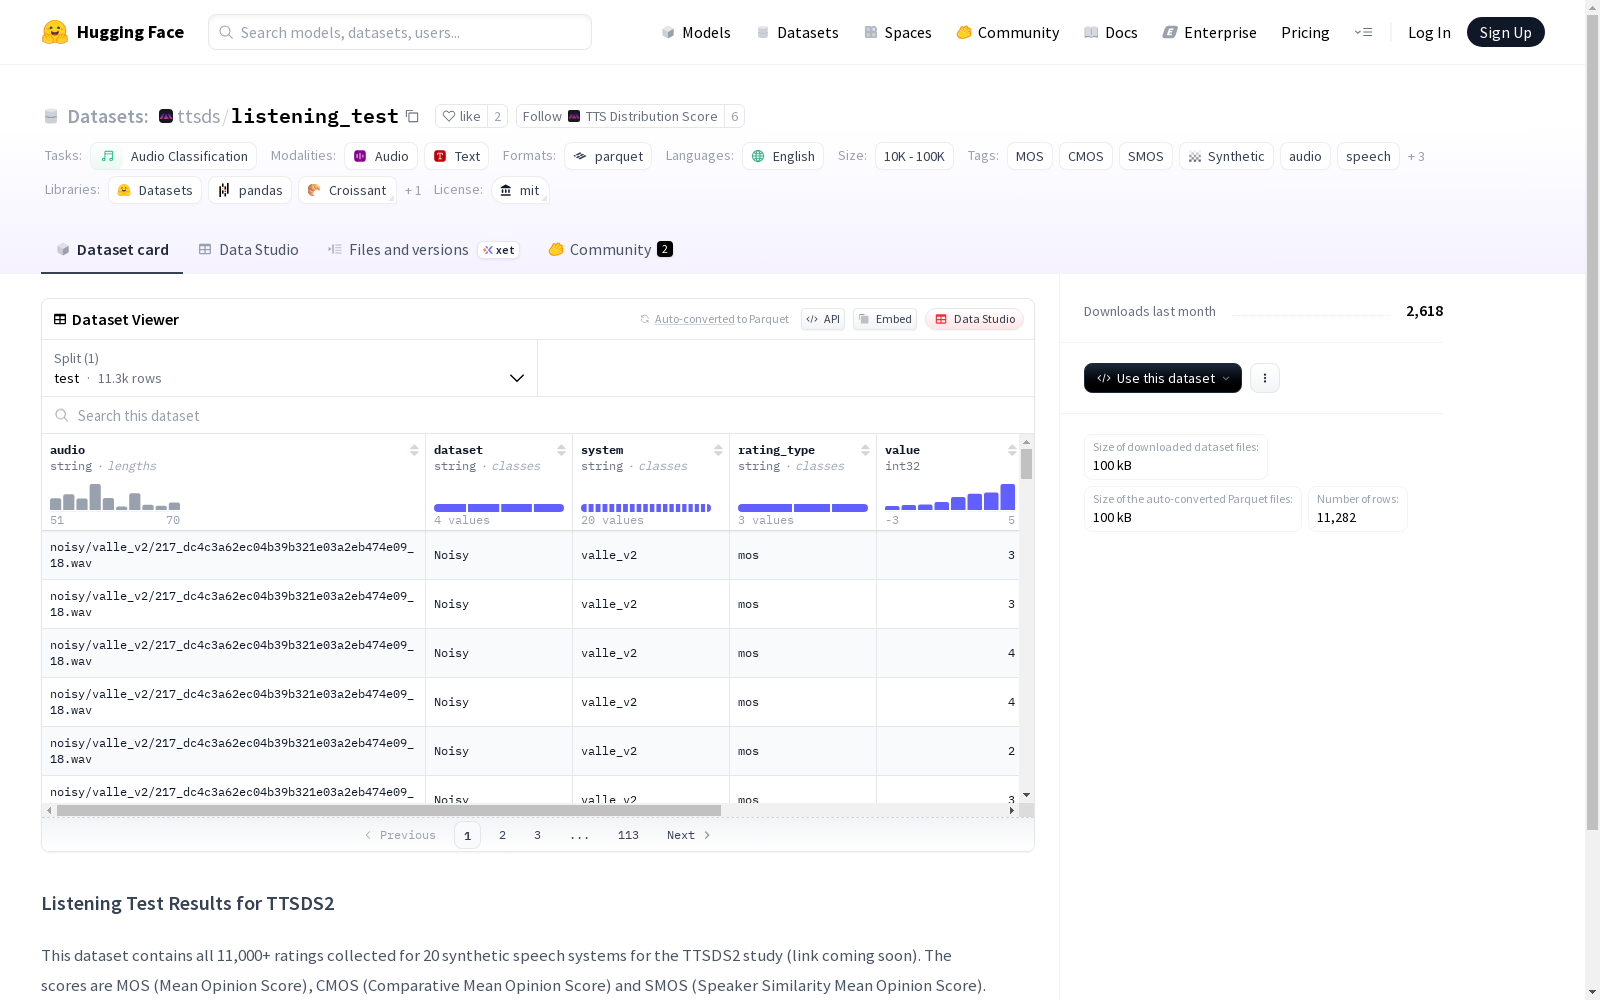Select the MOS tag

click(1030, 156)
